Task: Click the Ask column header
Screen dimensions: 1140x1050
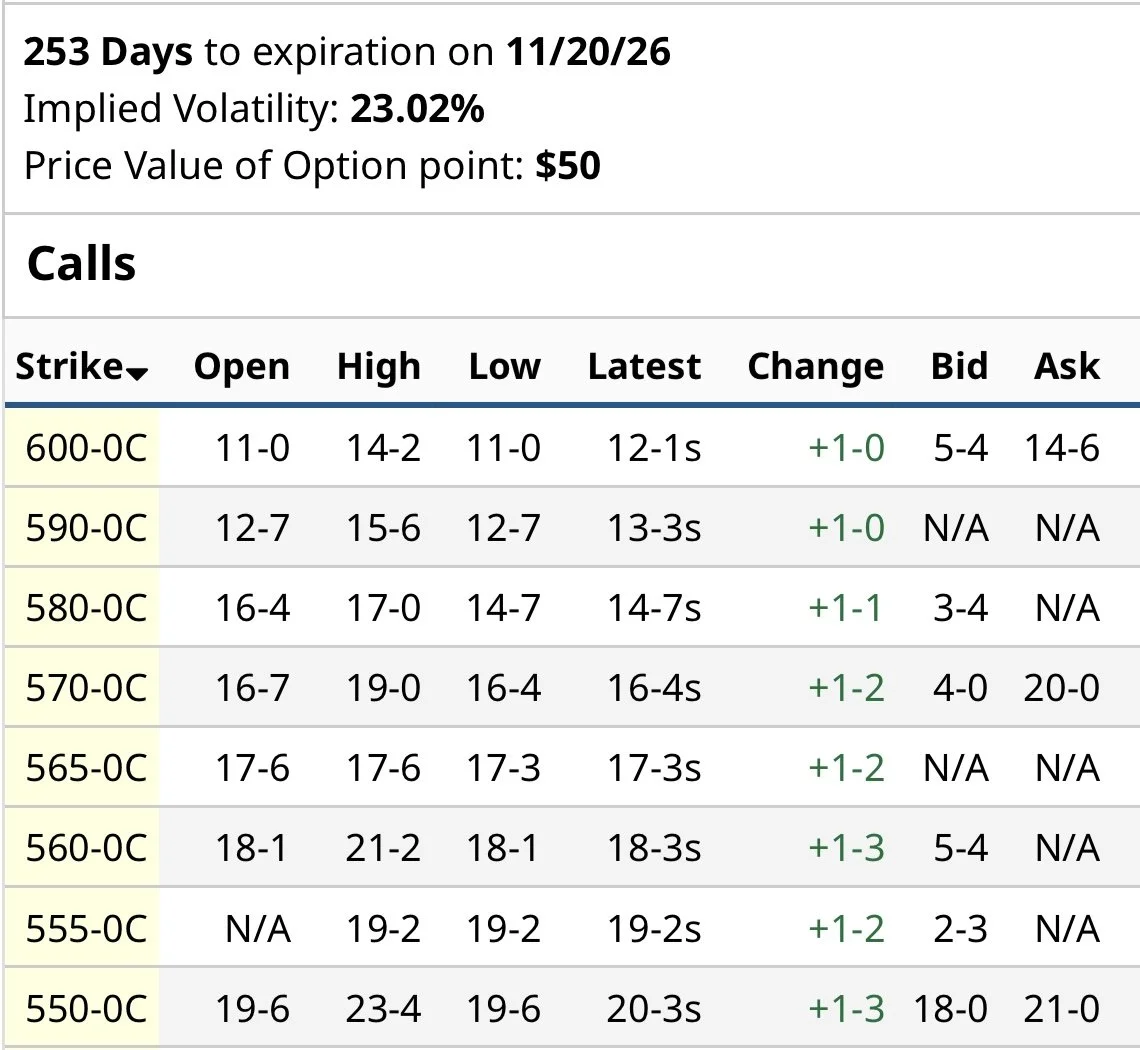Action: point(1067,367)
